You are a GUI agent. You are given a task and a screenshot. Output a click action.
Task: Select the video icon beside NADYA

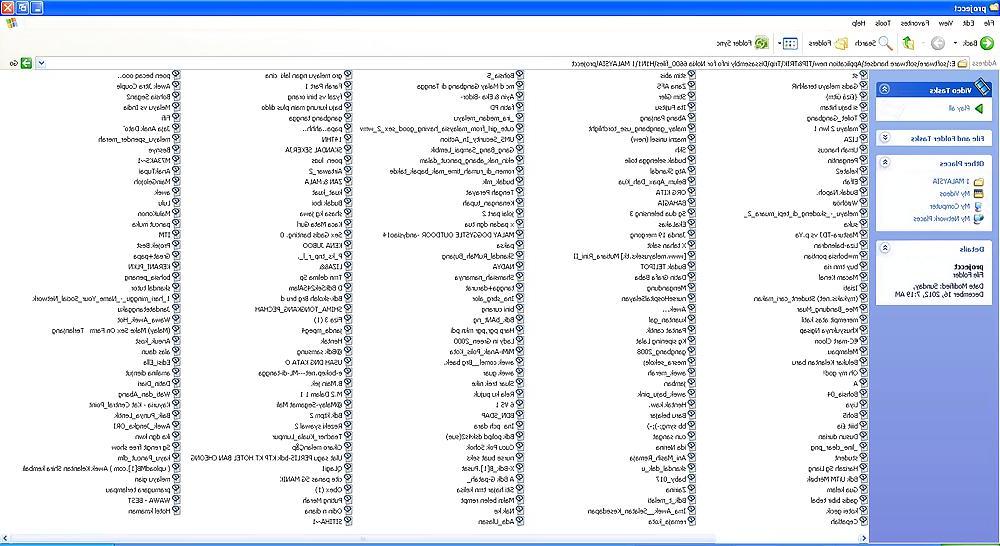pos(520,267)
